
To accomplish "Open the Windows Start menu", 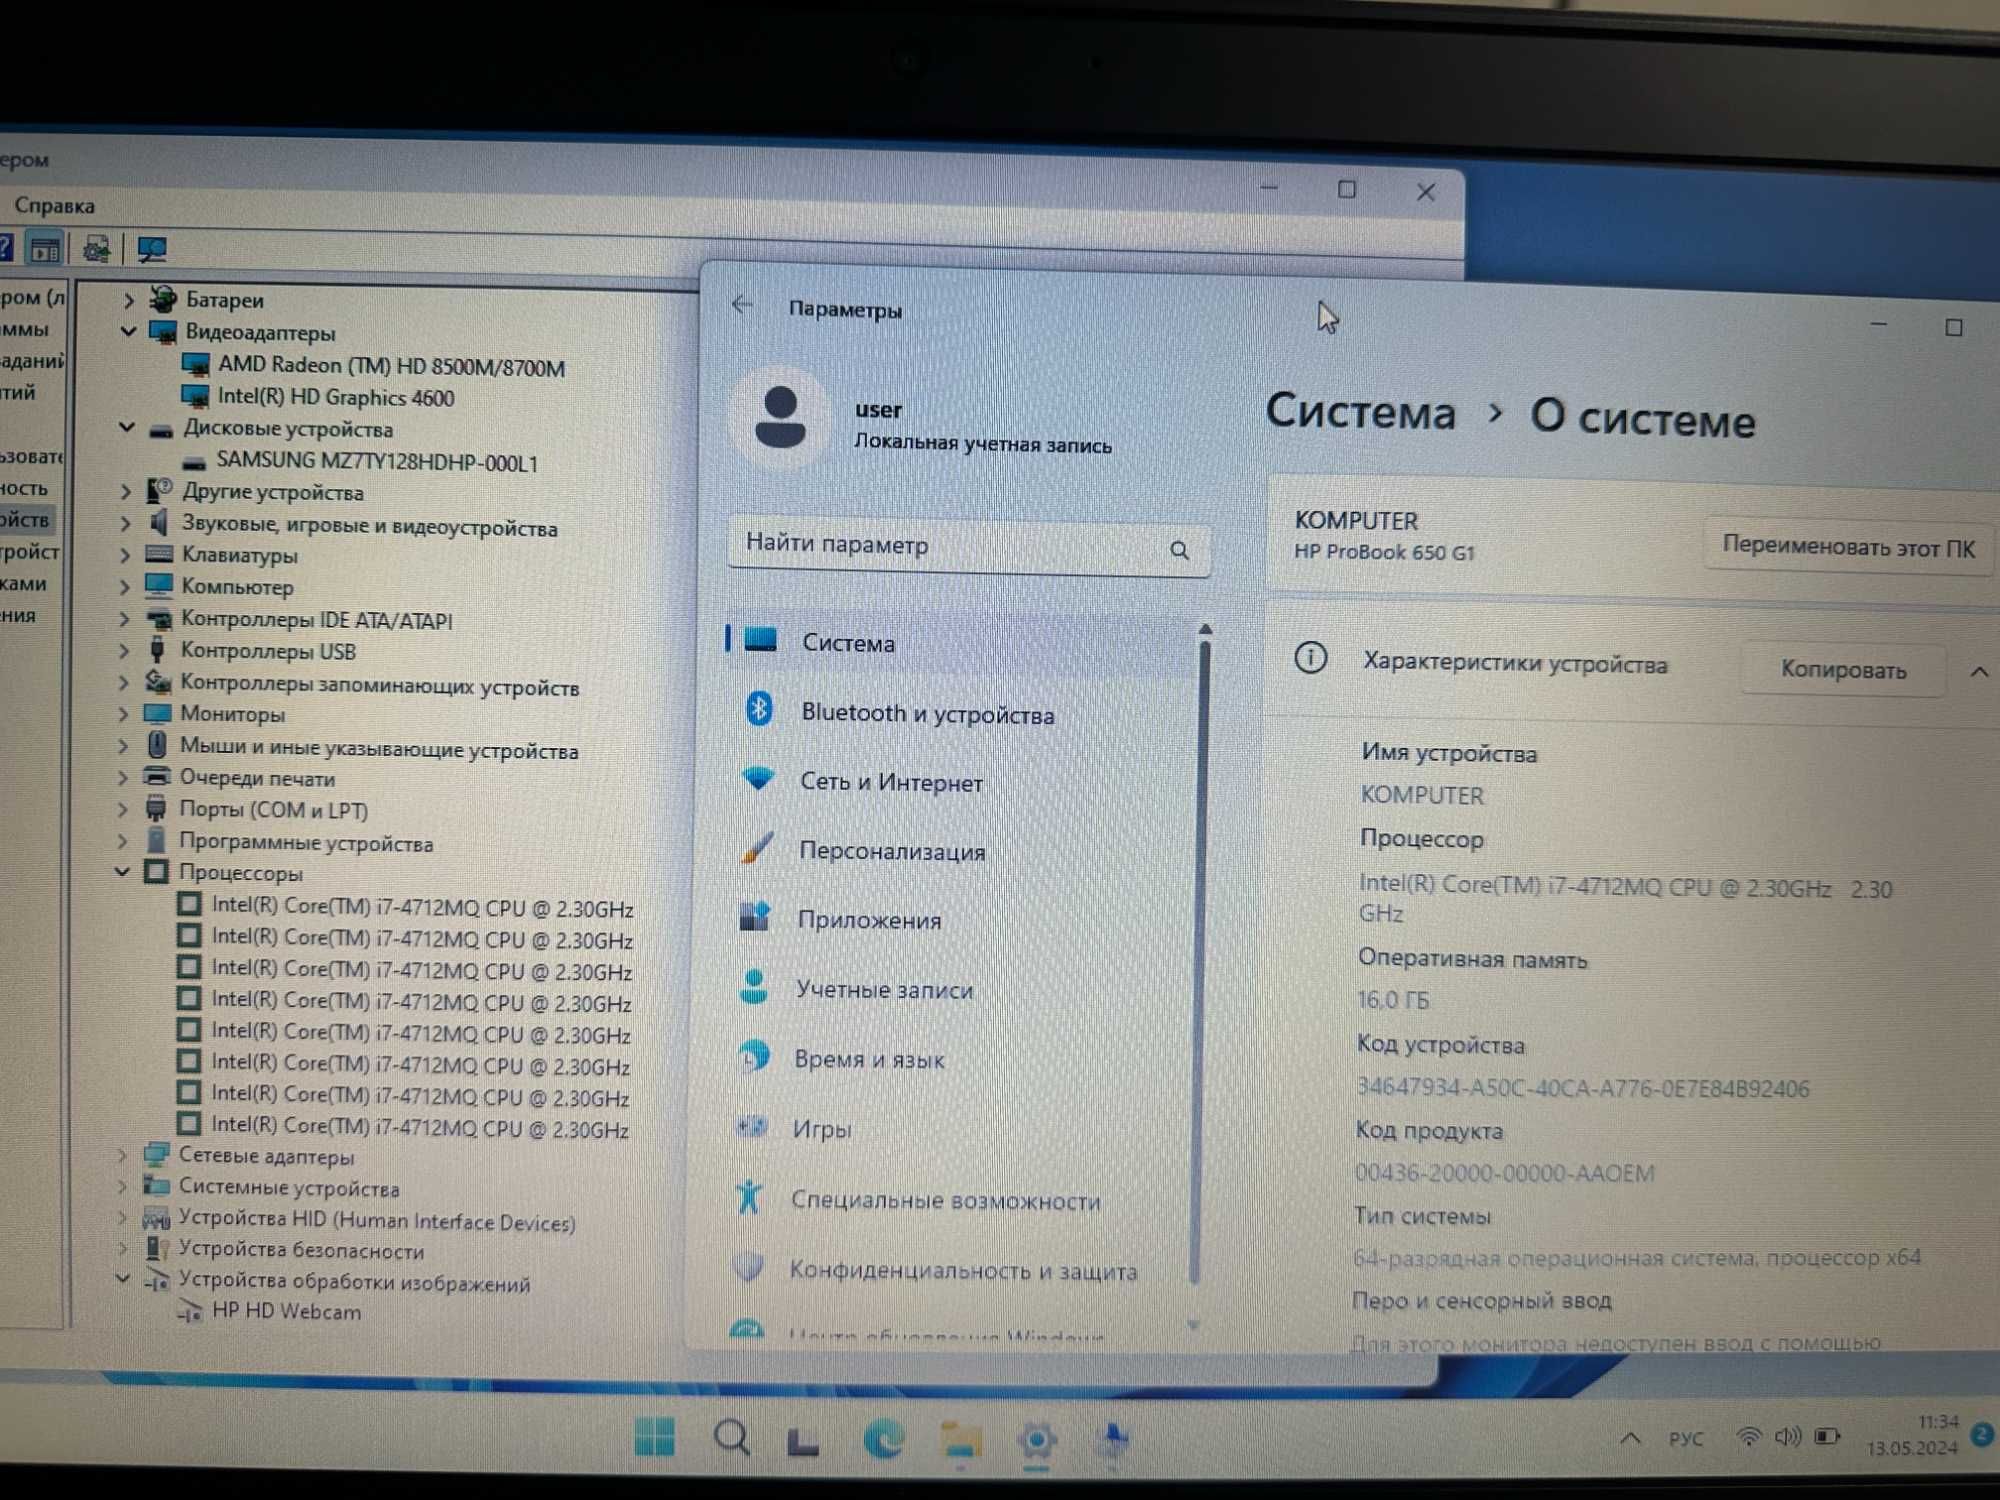I will pos(655,1438).
